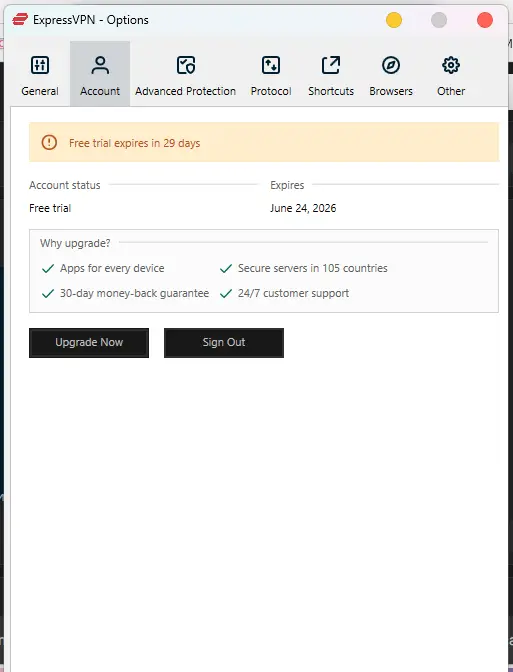Close Options window with red button
The width and height of the screenshot is (513, 672).
coord(485,20)
